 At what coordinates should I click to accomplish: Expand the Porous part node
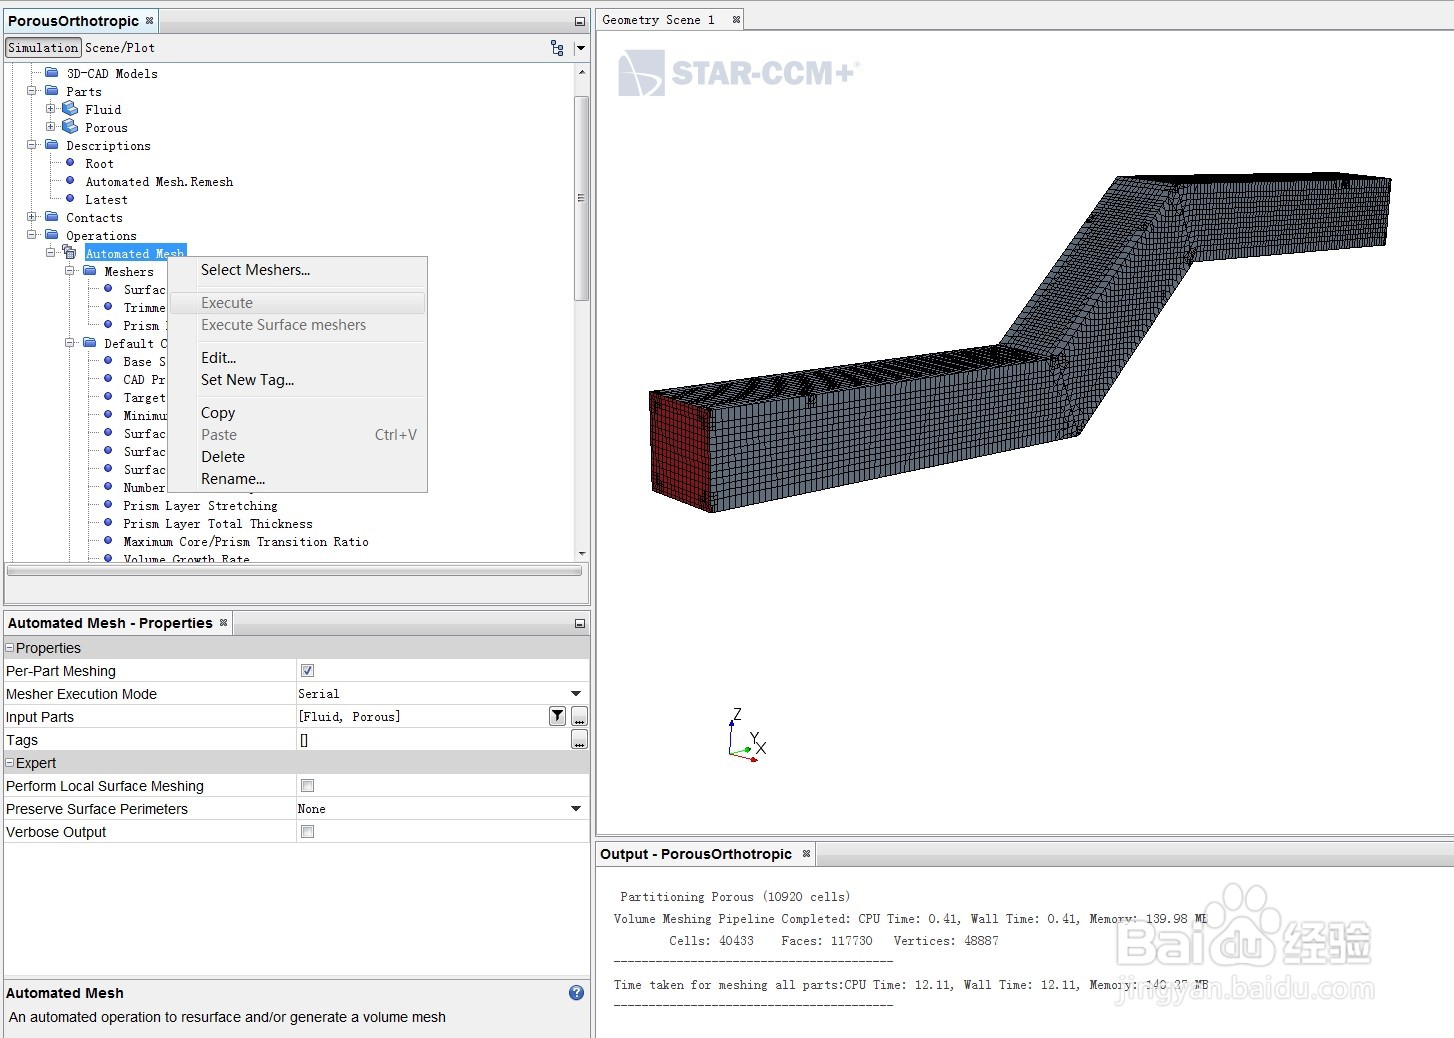tap(51, 127)
